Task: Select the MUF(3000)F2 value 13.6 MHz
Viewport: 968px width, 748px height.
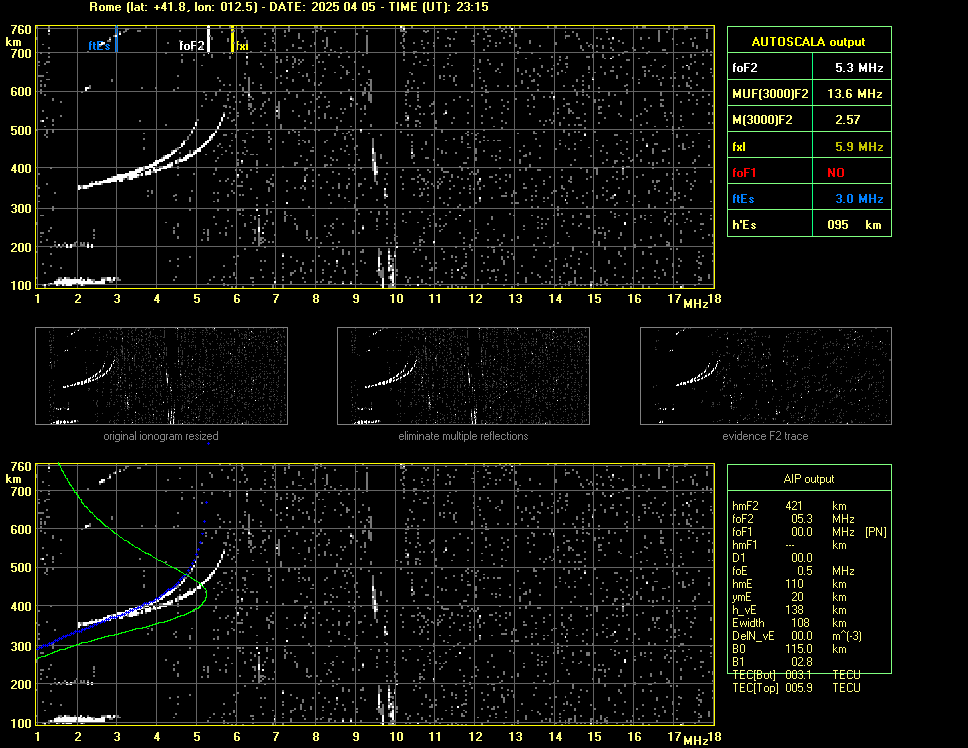Action: [x=855, y=94]
